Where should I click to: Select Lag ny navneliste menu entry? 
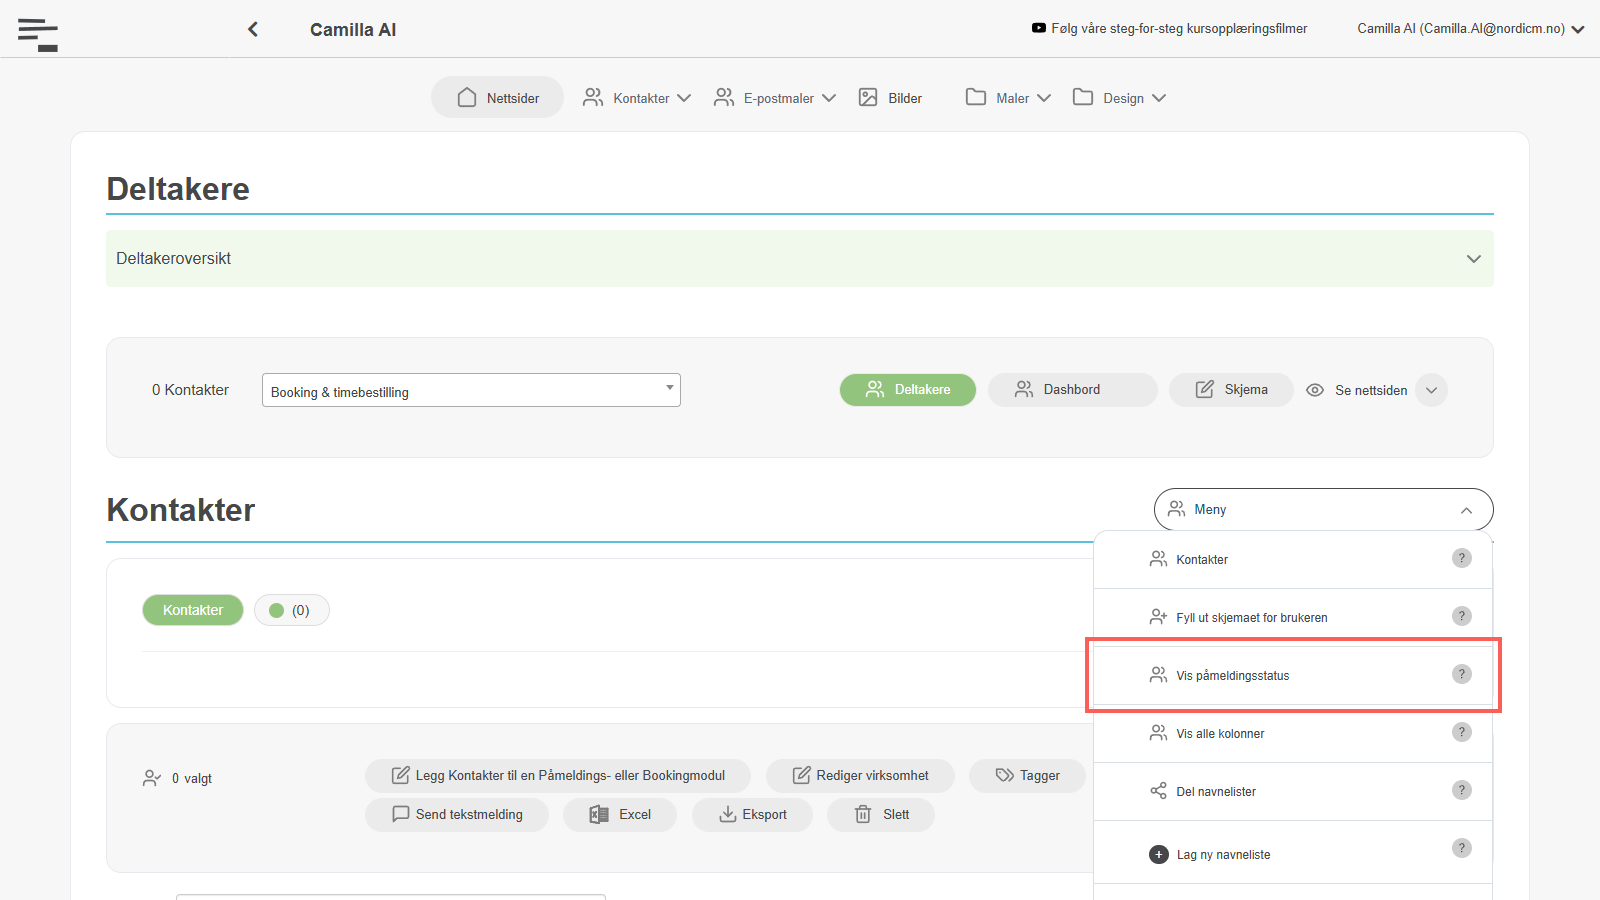click(1293, 853)
